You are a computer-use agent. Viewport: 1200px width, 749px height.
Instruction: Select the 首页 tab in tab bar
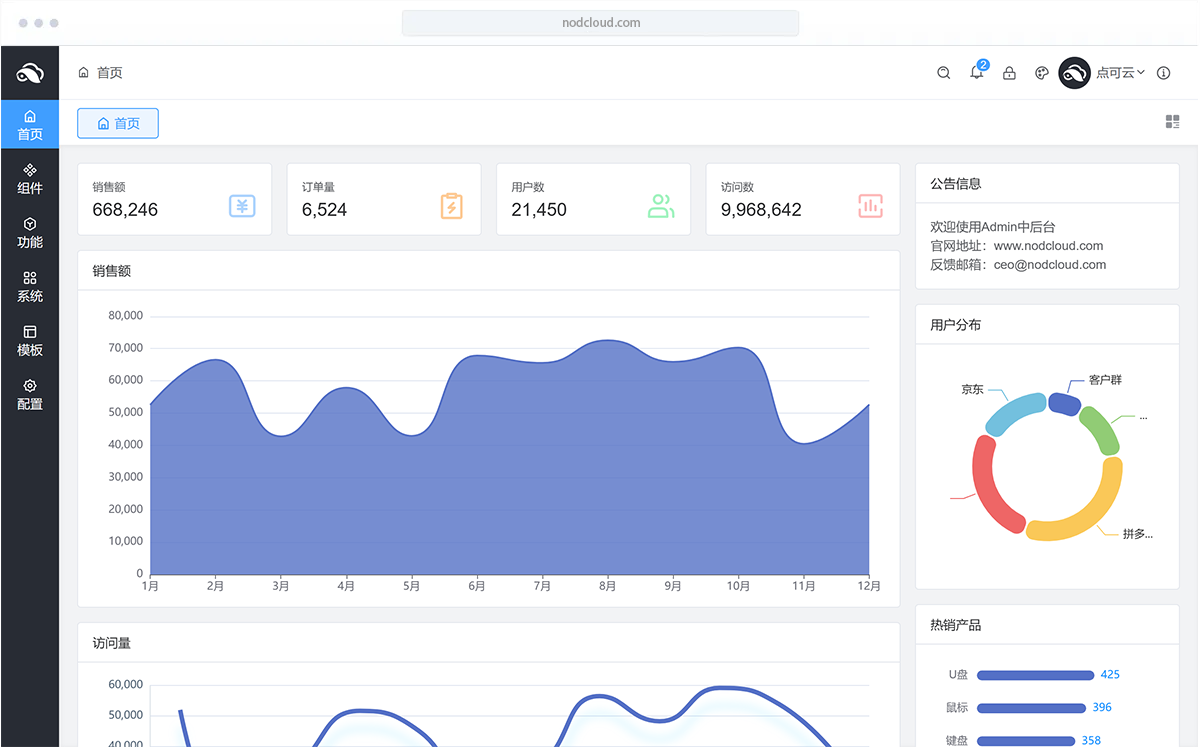(118, 123)
